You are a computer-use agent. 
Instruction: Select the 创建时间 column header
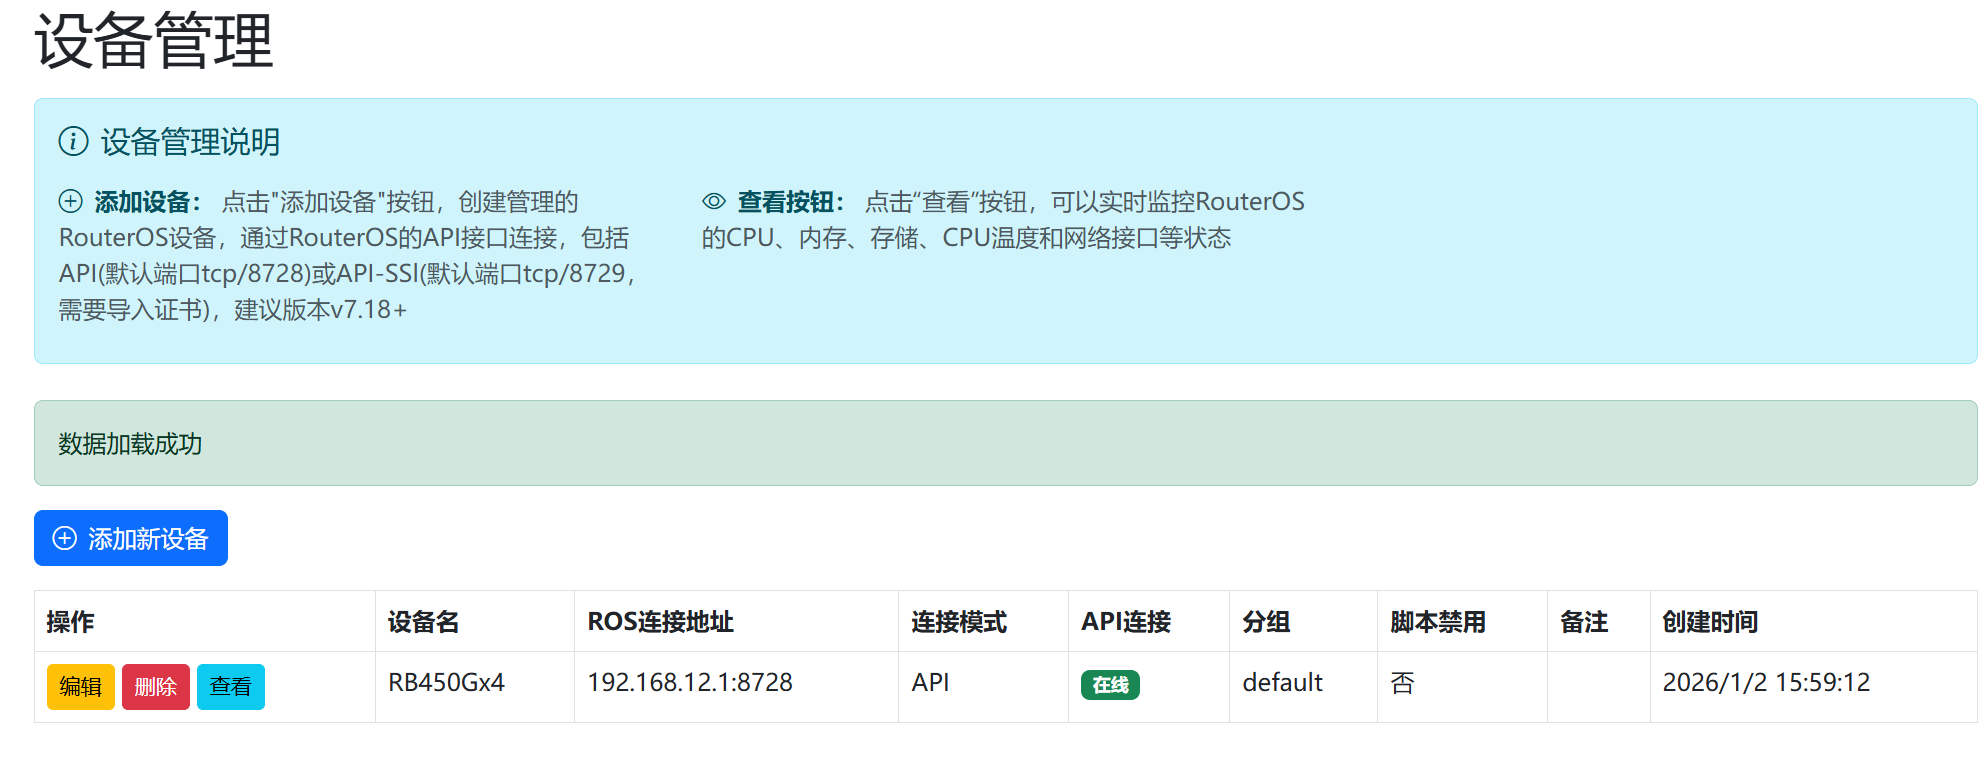(x=1709, y=622)
